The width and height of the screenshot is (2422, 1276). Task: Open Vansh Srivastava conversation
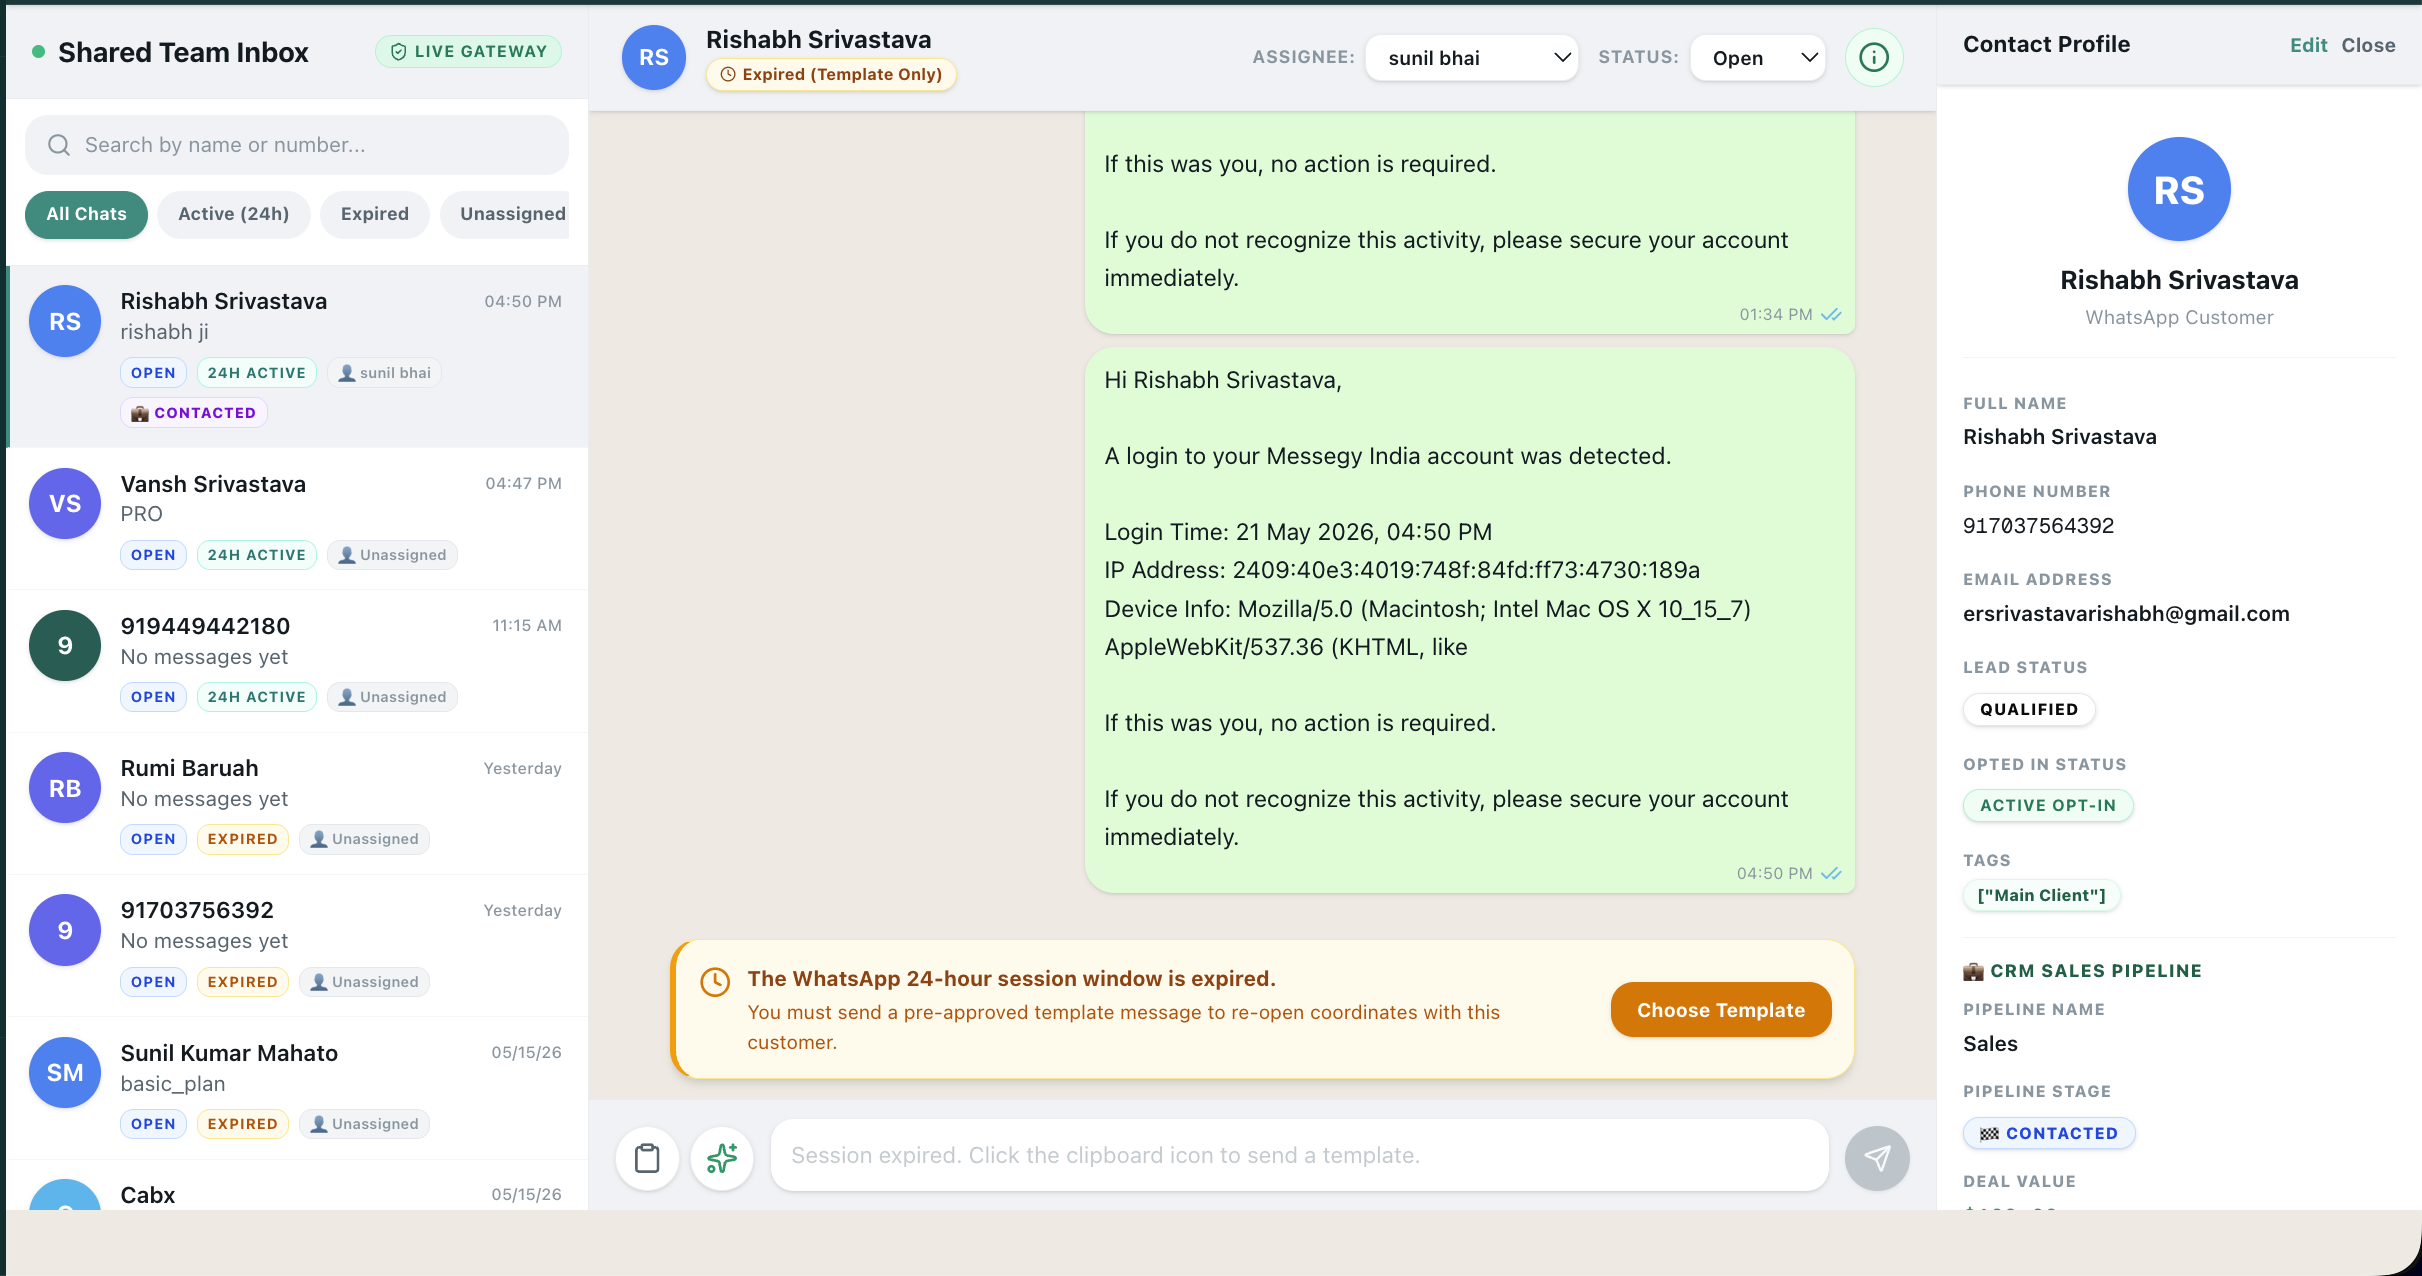pyautogui.click(x=297, y=518)
